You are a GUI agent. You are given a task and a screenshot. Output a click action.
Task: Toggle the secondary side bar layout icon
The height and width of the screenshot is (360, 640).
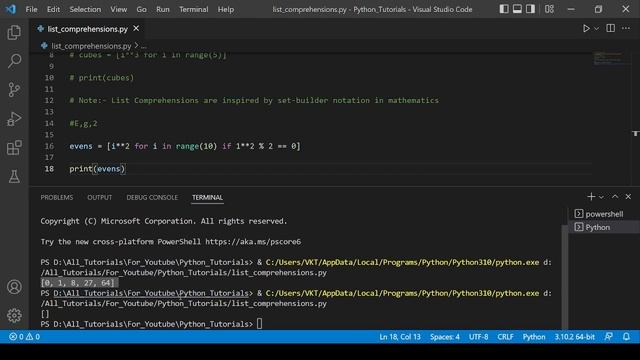click(530, 9)
